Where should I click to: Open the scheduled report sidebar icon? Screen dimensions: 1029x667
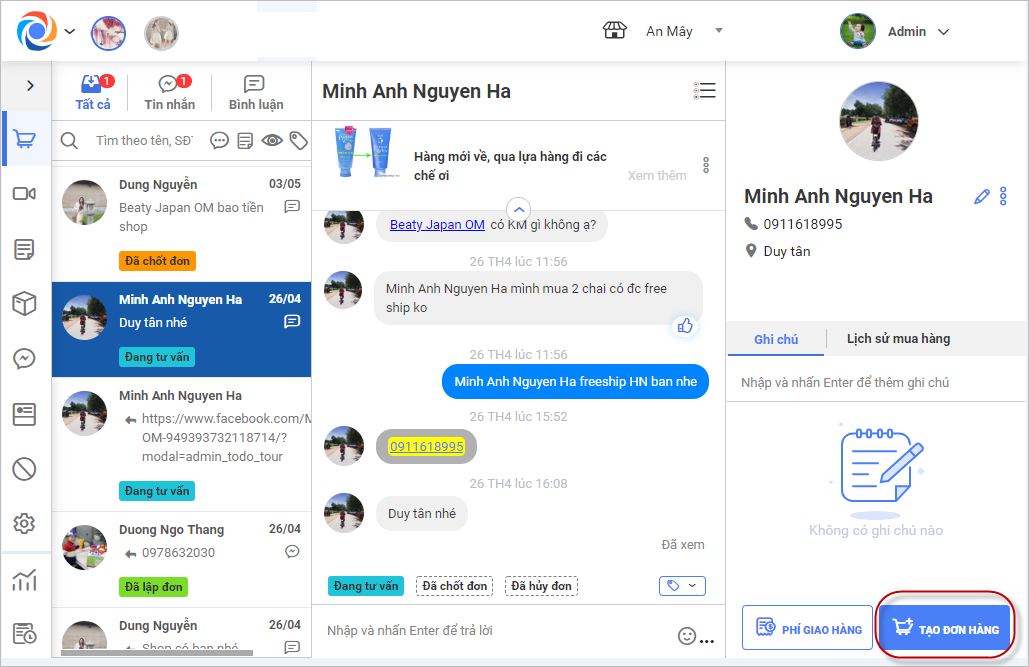(x=25, y=634)
